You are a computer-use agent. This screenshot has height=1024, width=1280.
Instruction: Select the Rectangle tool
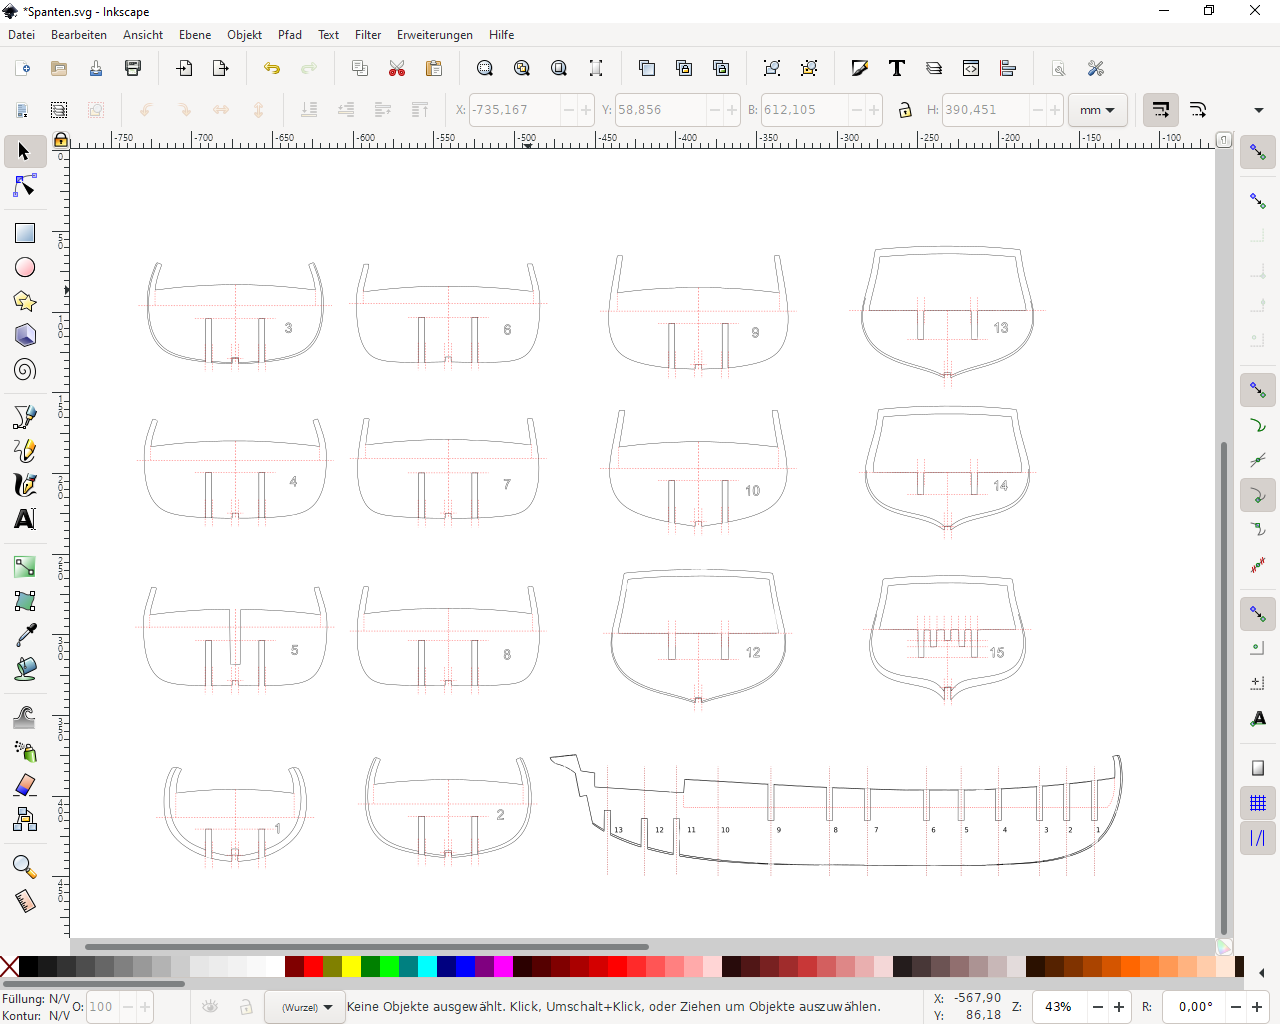(x=25, y=233)
